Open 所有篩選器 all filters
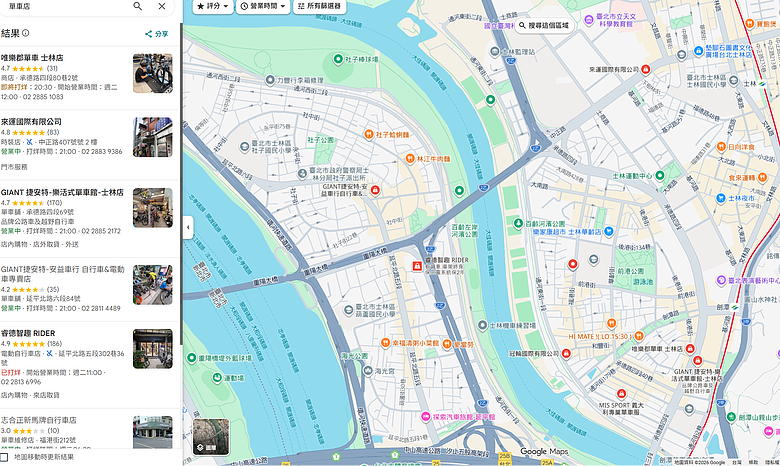 pyautogui.click(x=319, y=6)
